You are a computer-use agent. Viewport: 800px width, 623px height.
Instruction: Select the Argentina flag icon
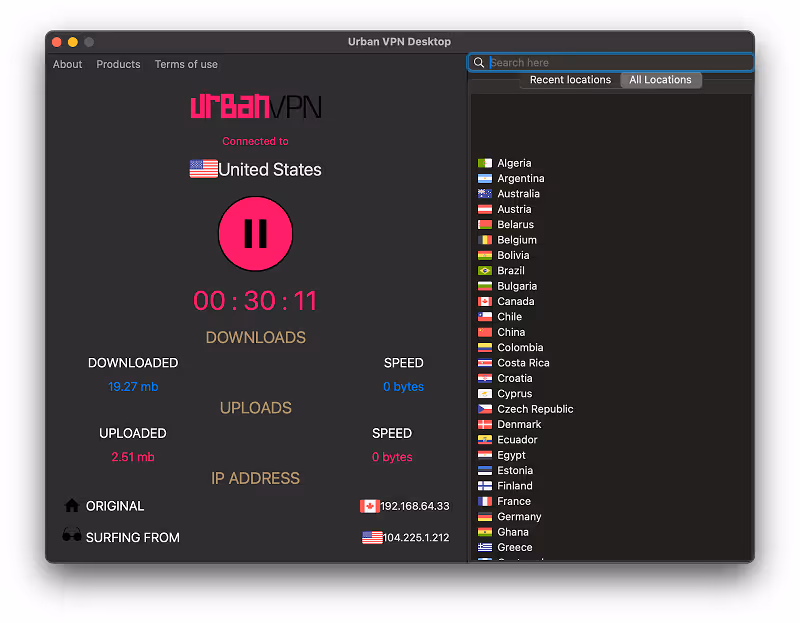pos(485,179)
